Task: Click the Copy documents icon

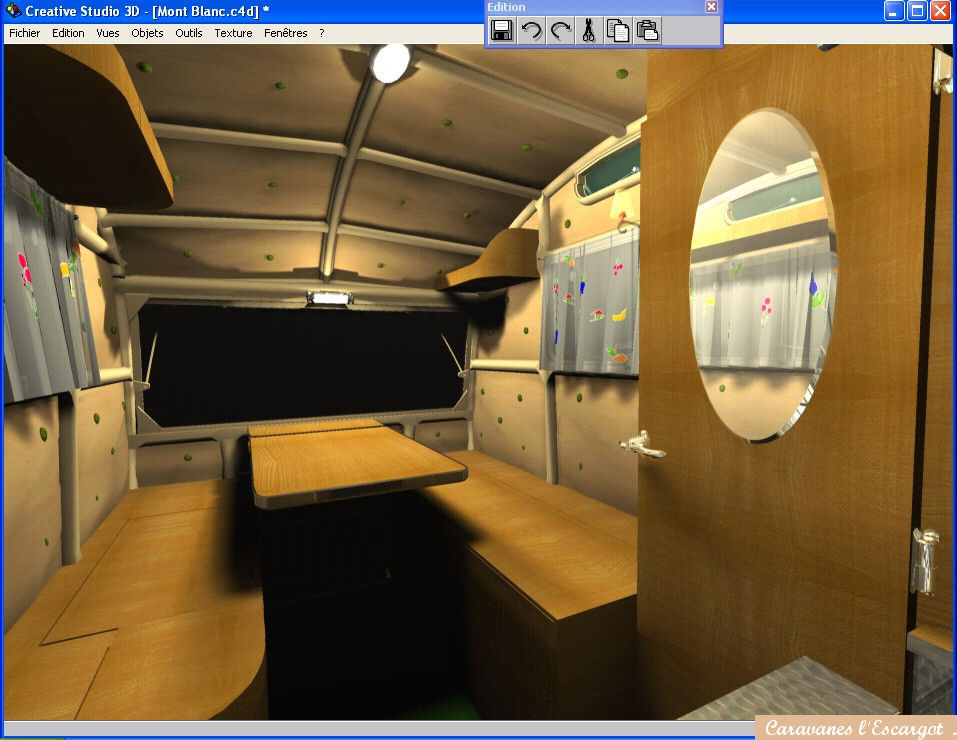Action: pos(618,31)
